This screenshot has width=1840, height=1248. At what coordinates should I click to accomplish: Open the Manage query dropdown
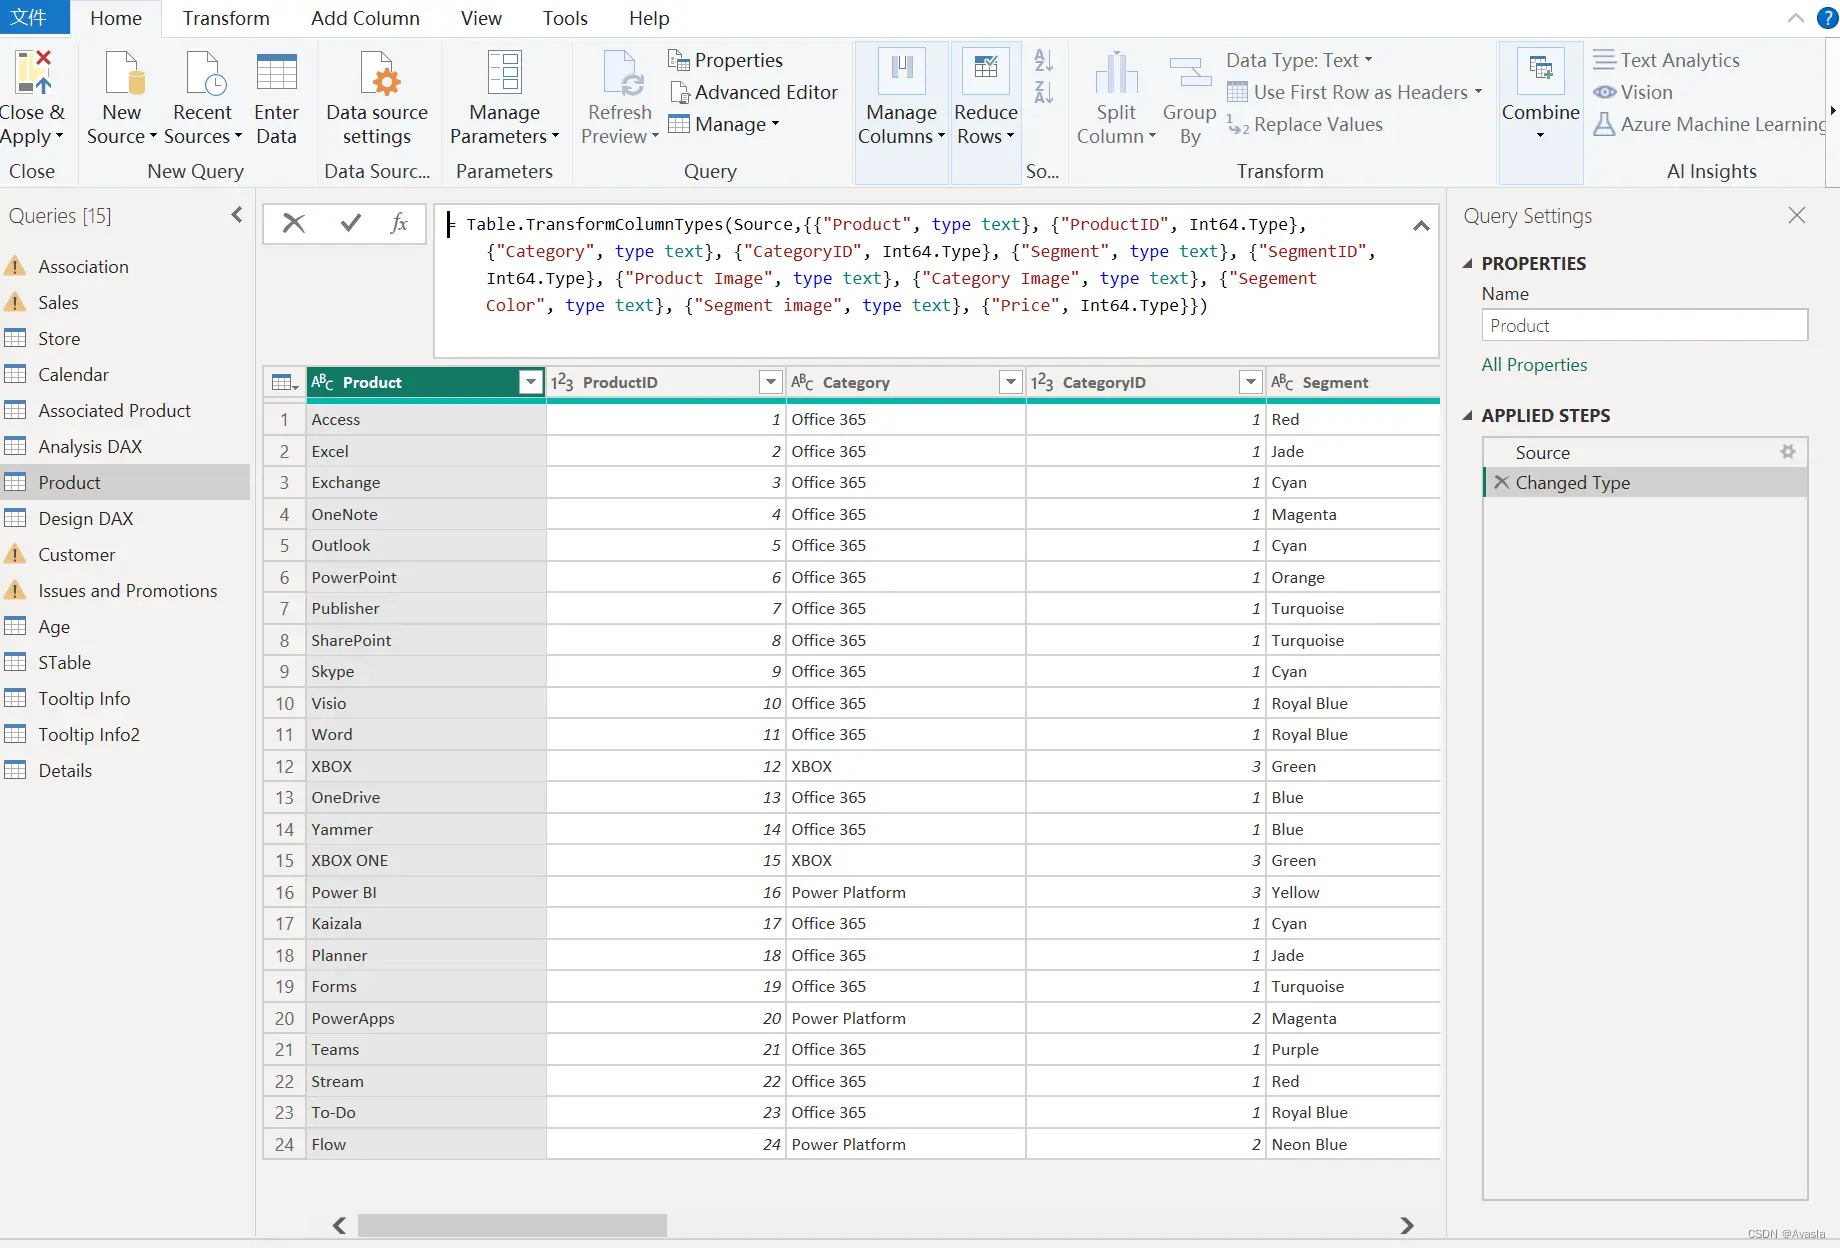pos(725,124)
